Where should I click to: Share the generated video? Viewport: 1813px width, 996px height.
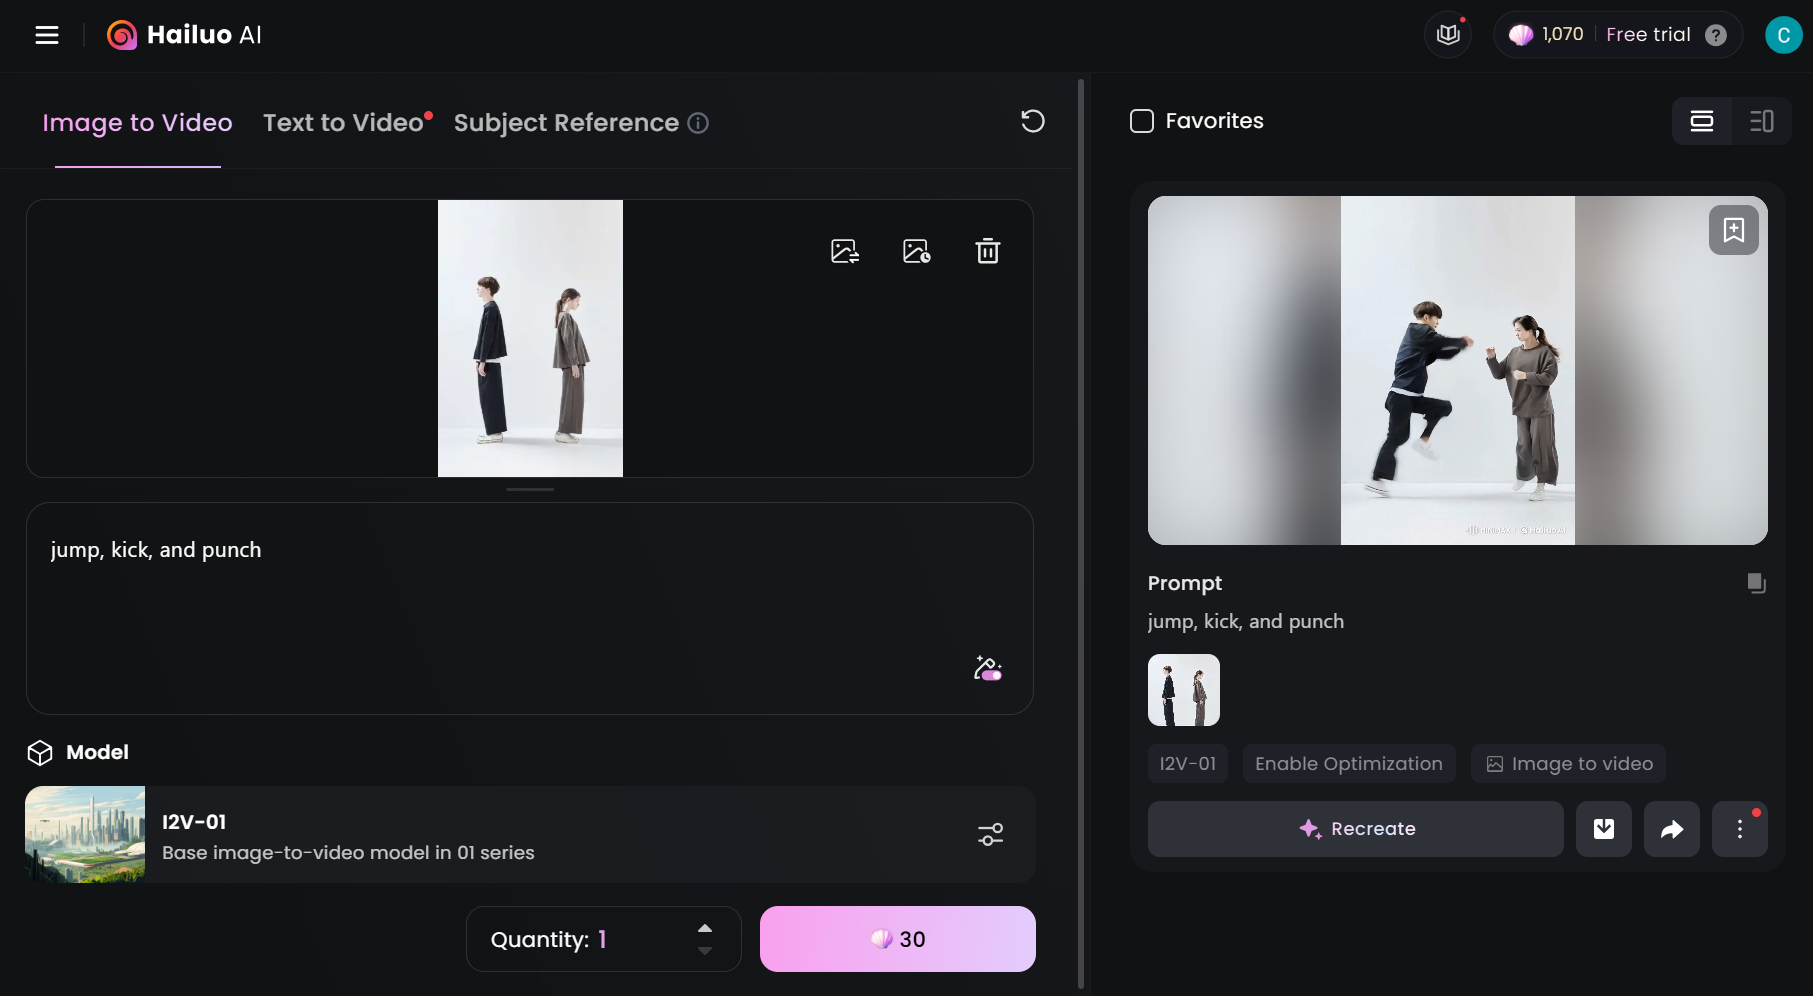pyautogui.click(x=1671, y=829)
